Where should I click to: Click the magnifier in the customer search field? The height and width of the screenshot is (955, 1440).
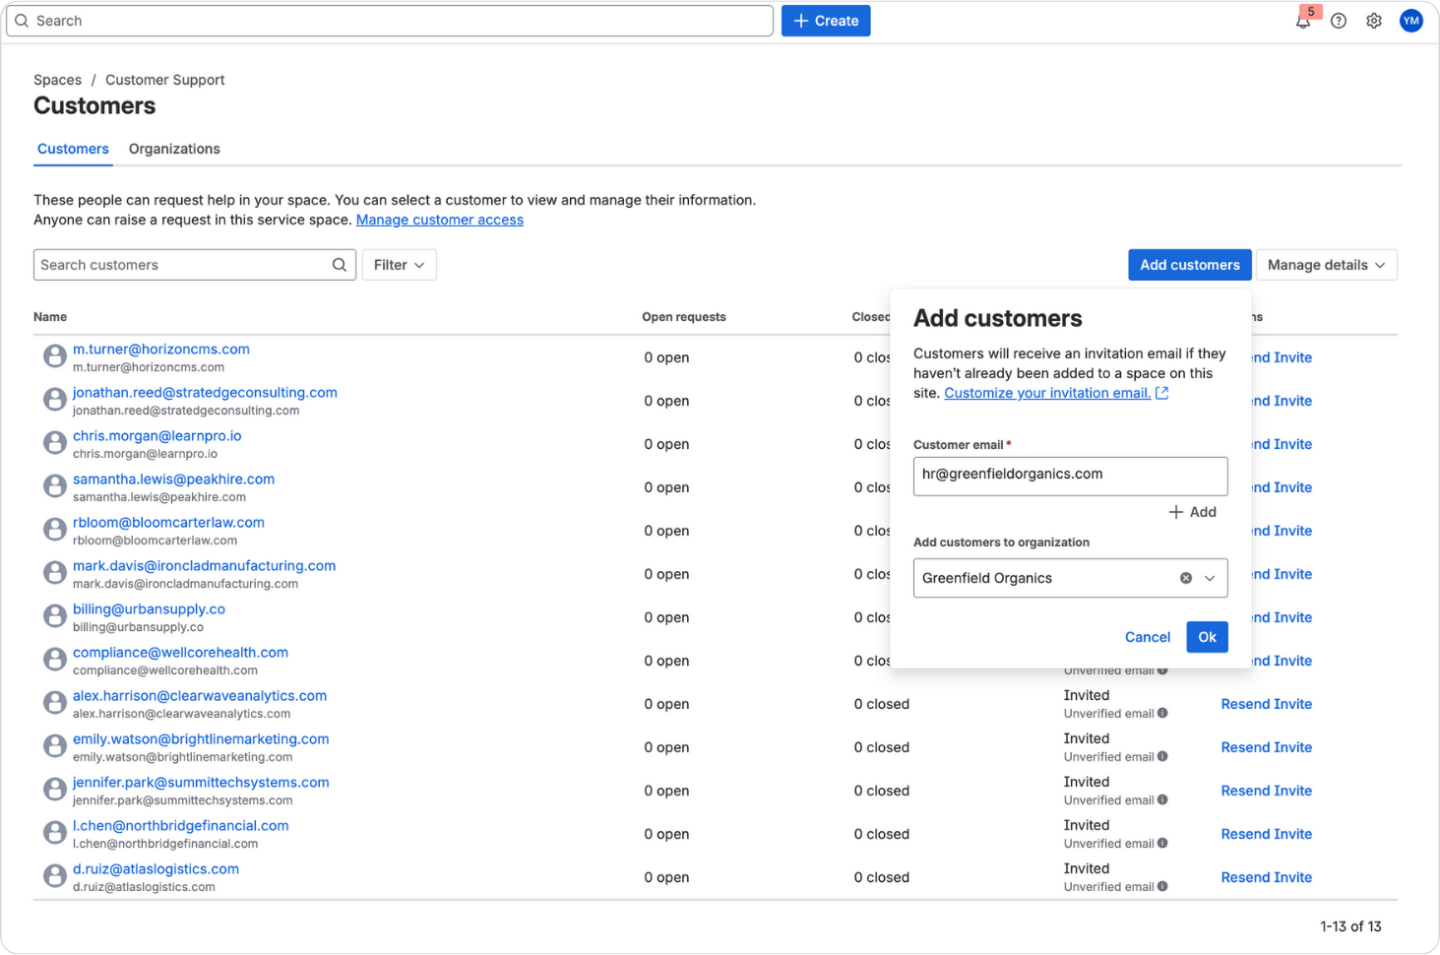[339, 264]
